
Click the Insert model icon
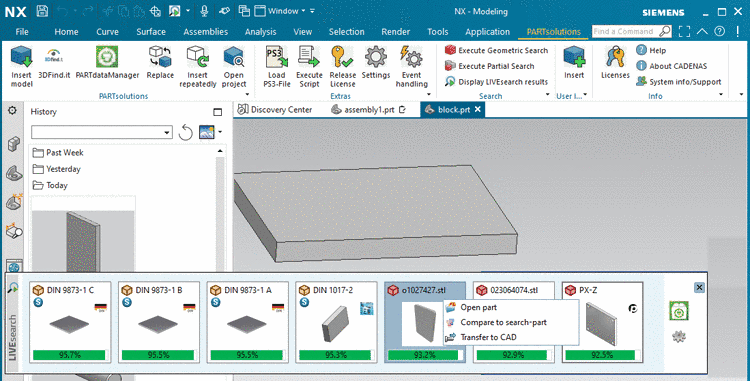(x=22, y=57)
